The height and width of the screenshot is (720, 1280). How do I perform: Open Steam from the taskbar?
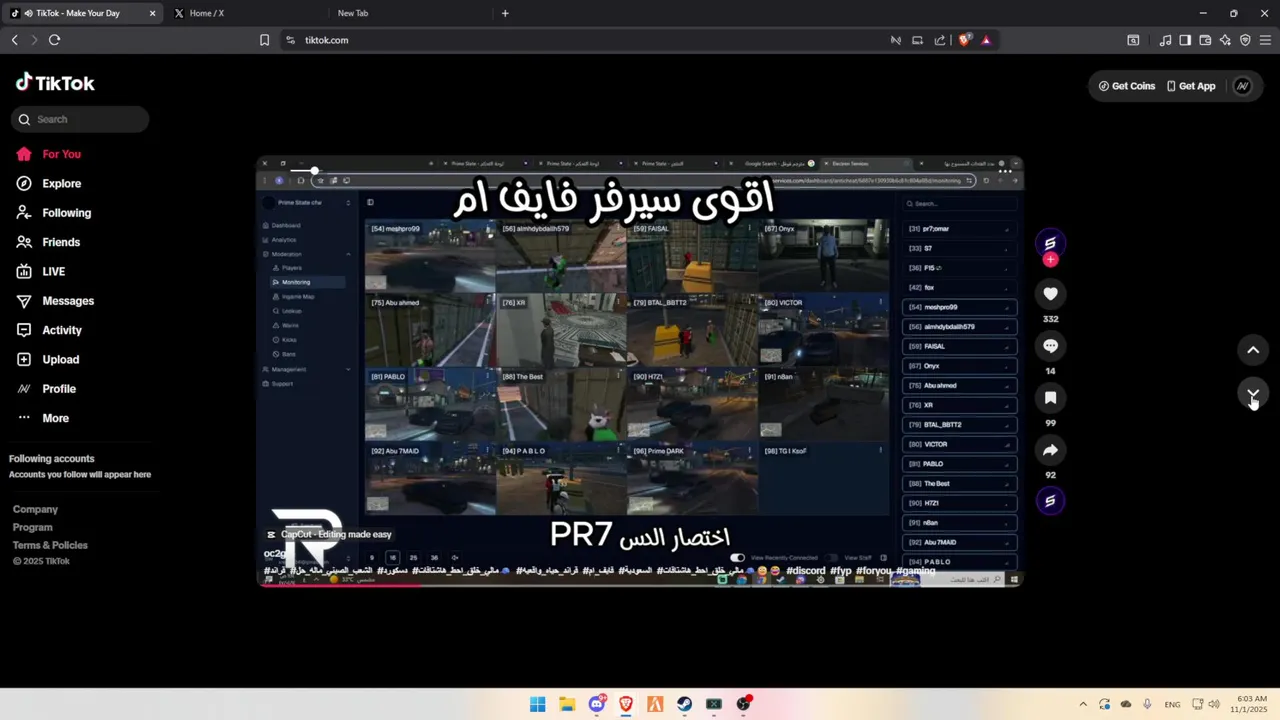(685, 704)
